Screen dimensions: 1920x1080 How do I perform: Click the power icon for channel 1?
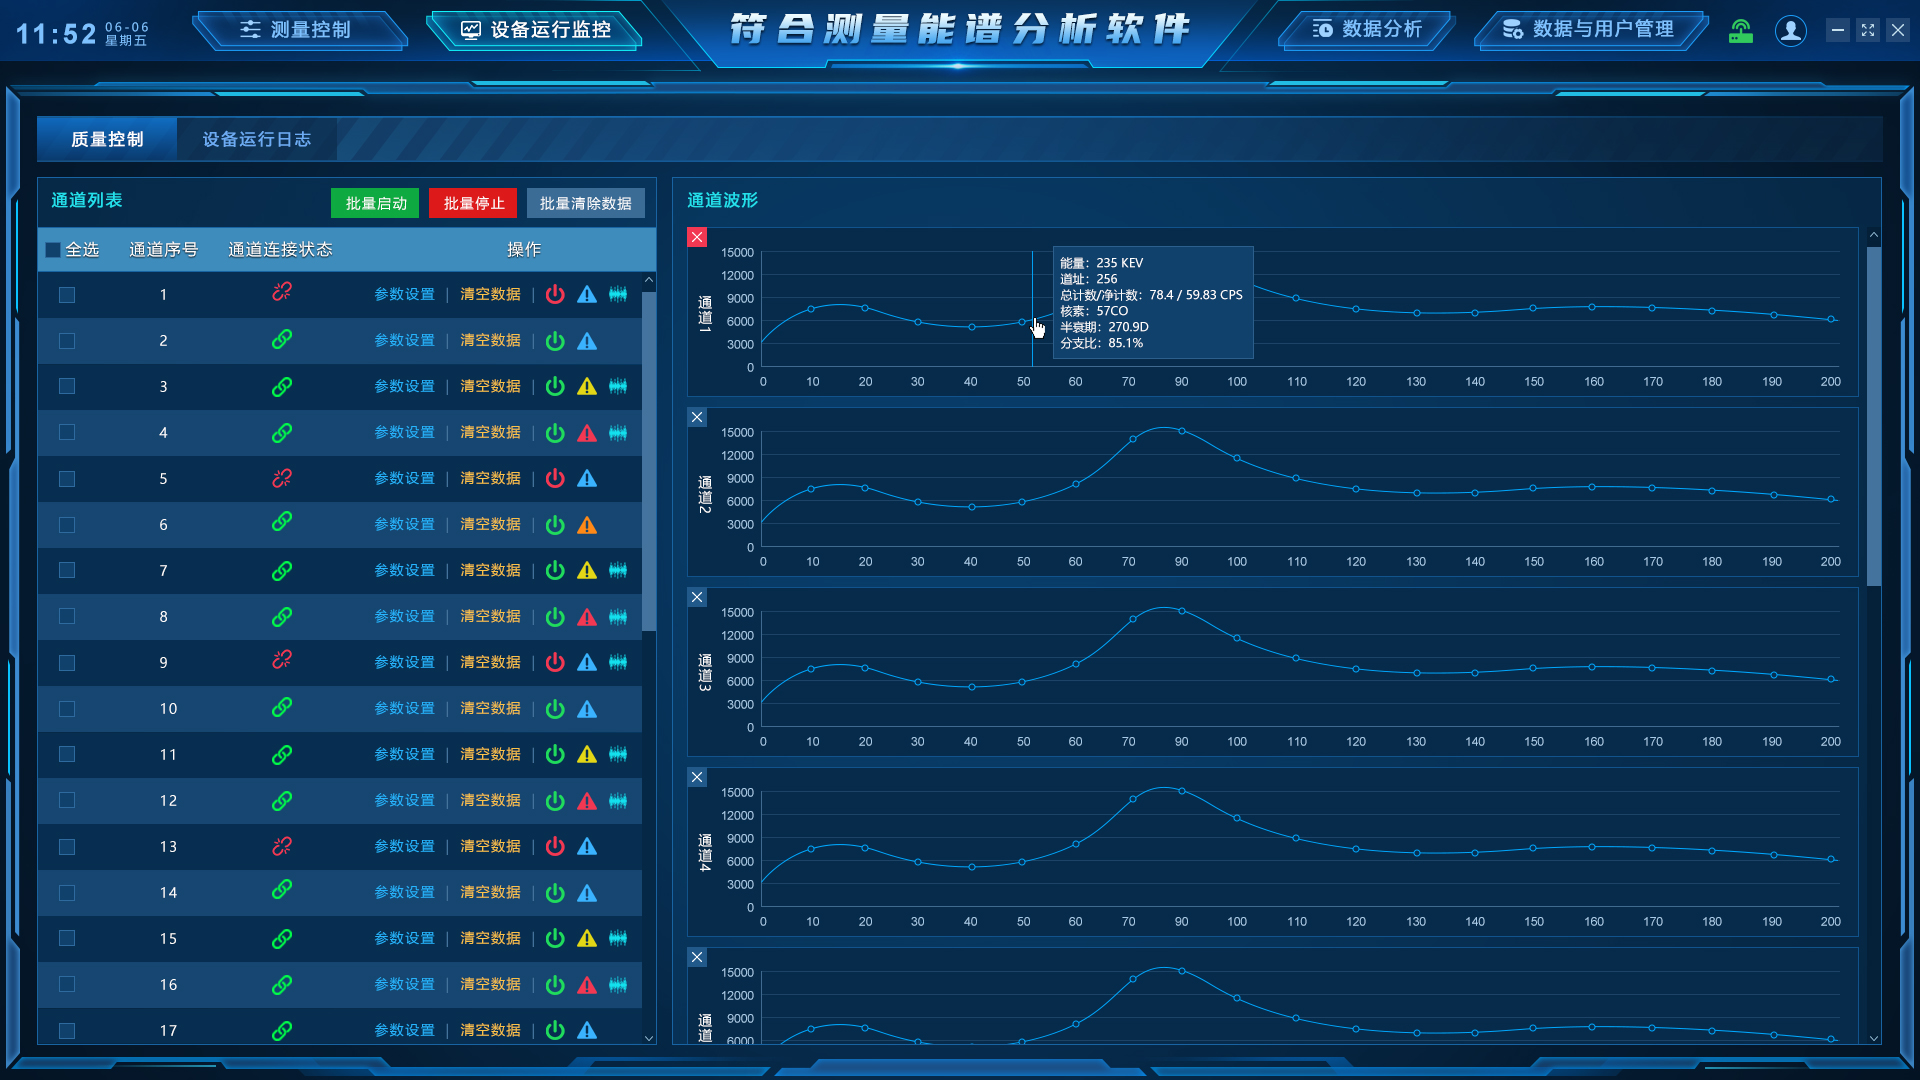coord(555,294)
